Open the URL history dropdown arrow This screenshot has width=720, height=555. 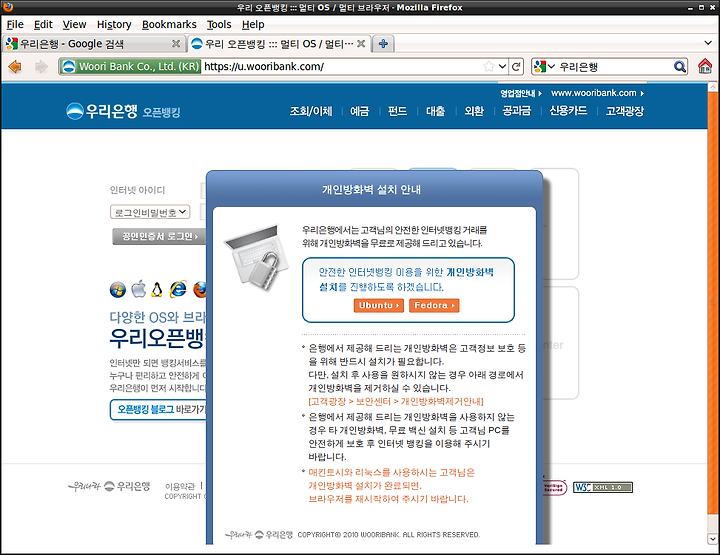click(x=503, y=67)
